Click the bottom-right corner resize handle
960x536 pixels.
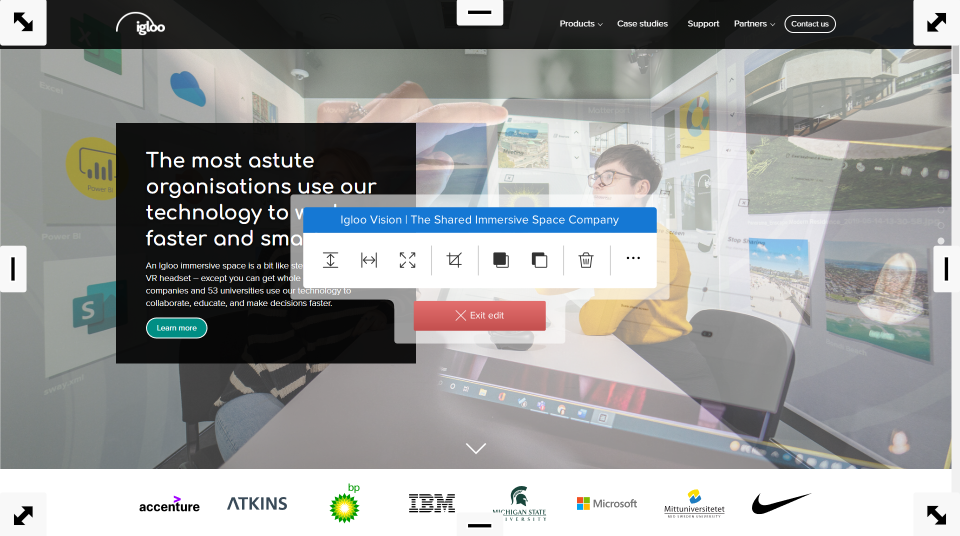click(936, 515)
